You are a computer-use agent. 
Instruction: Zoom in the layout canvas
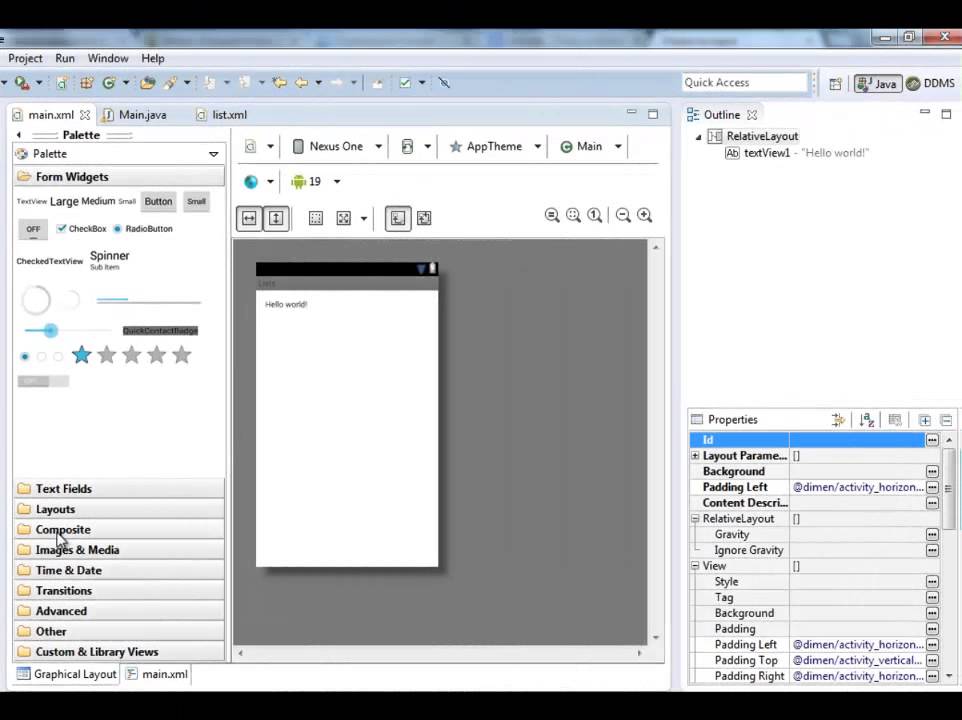coord(644,215)
